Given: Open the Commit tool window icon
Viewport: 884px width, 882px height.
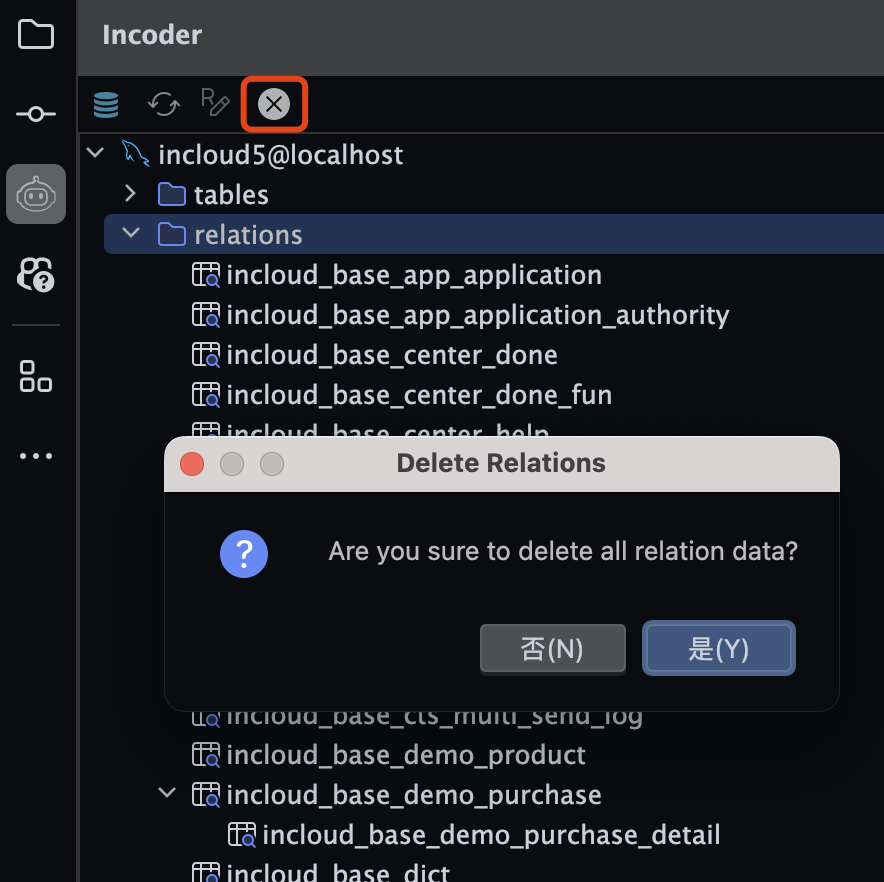Looking at the screenshot, I should [x=36, y=114].
